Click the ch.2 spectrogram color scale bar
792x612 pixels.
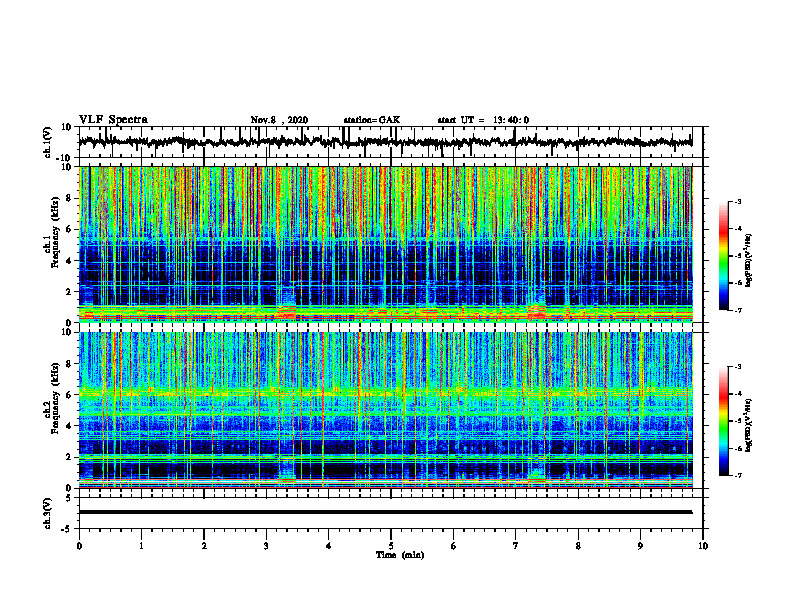click(723, 421)
